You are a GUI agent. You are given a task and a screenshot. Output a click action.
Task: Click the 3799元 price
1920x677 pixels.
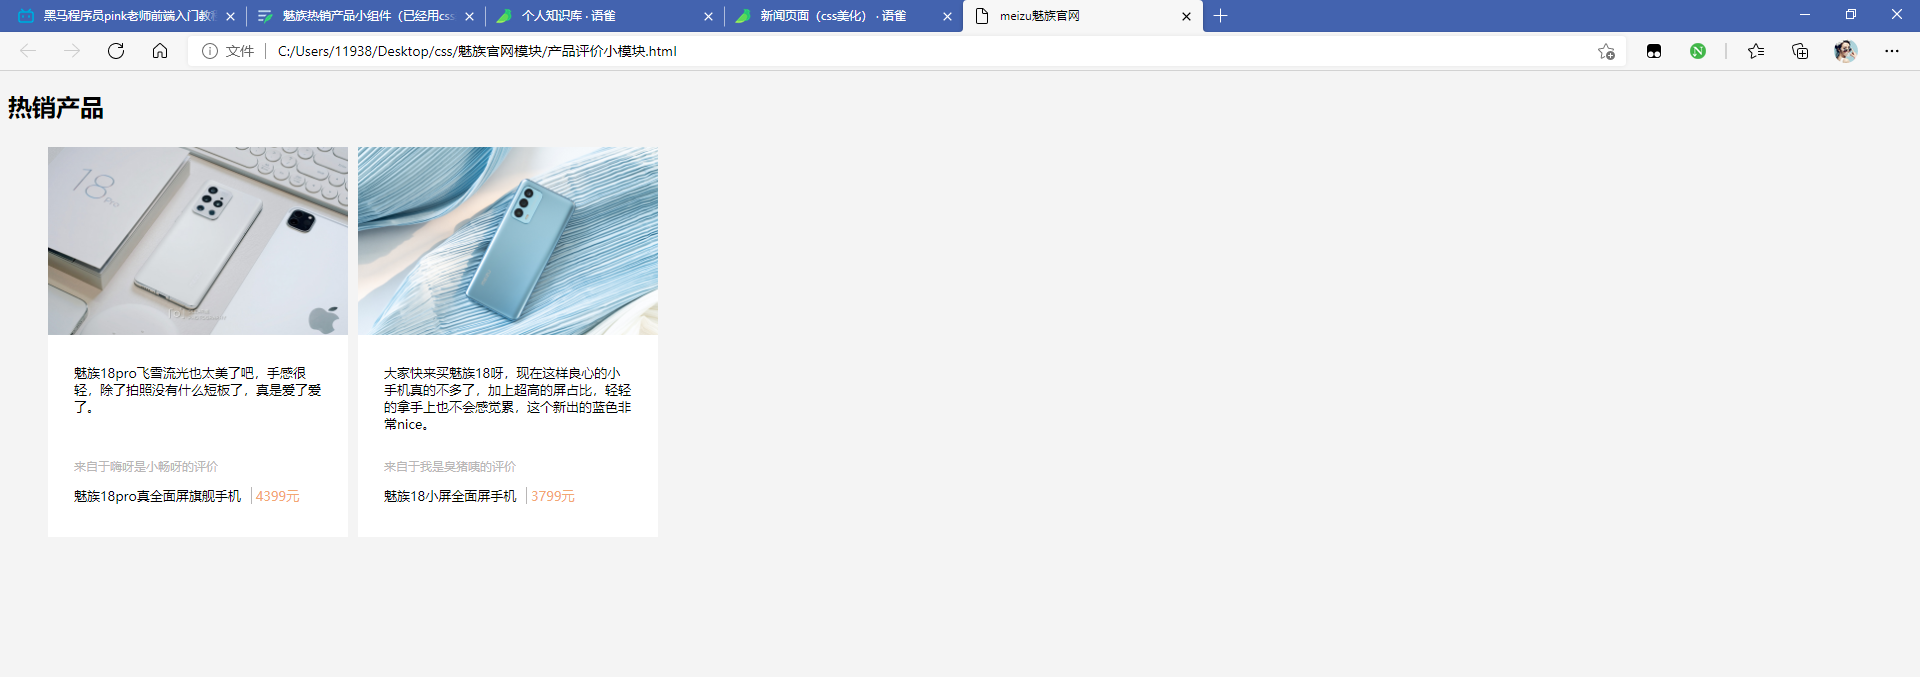[x=553, y=496]
